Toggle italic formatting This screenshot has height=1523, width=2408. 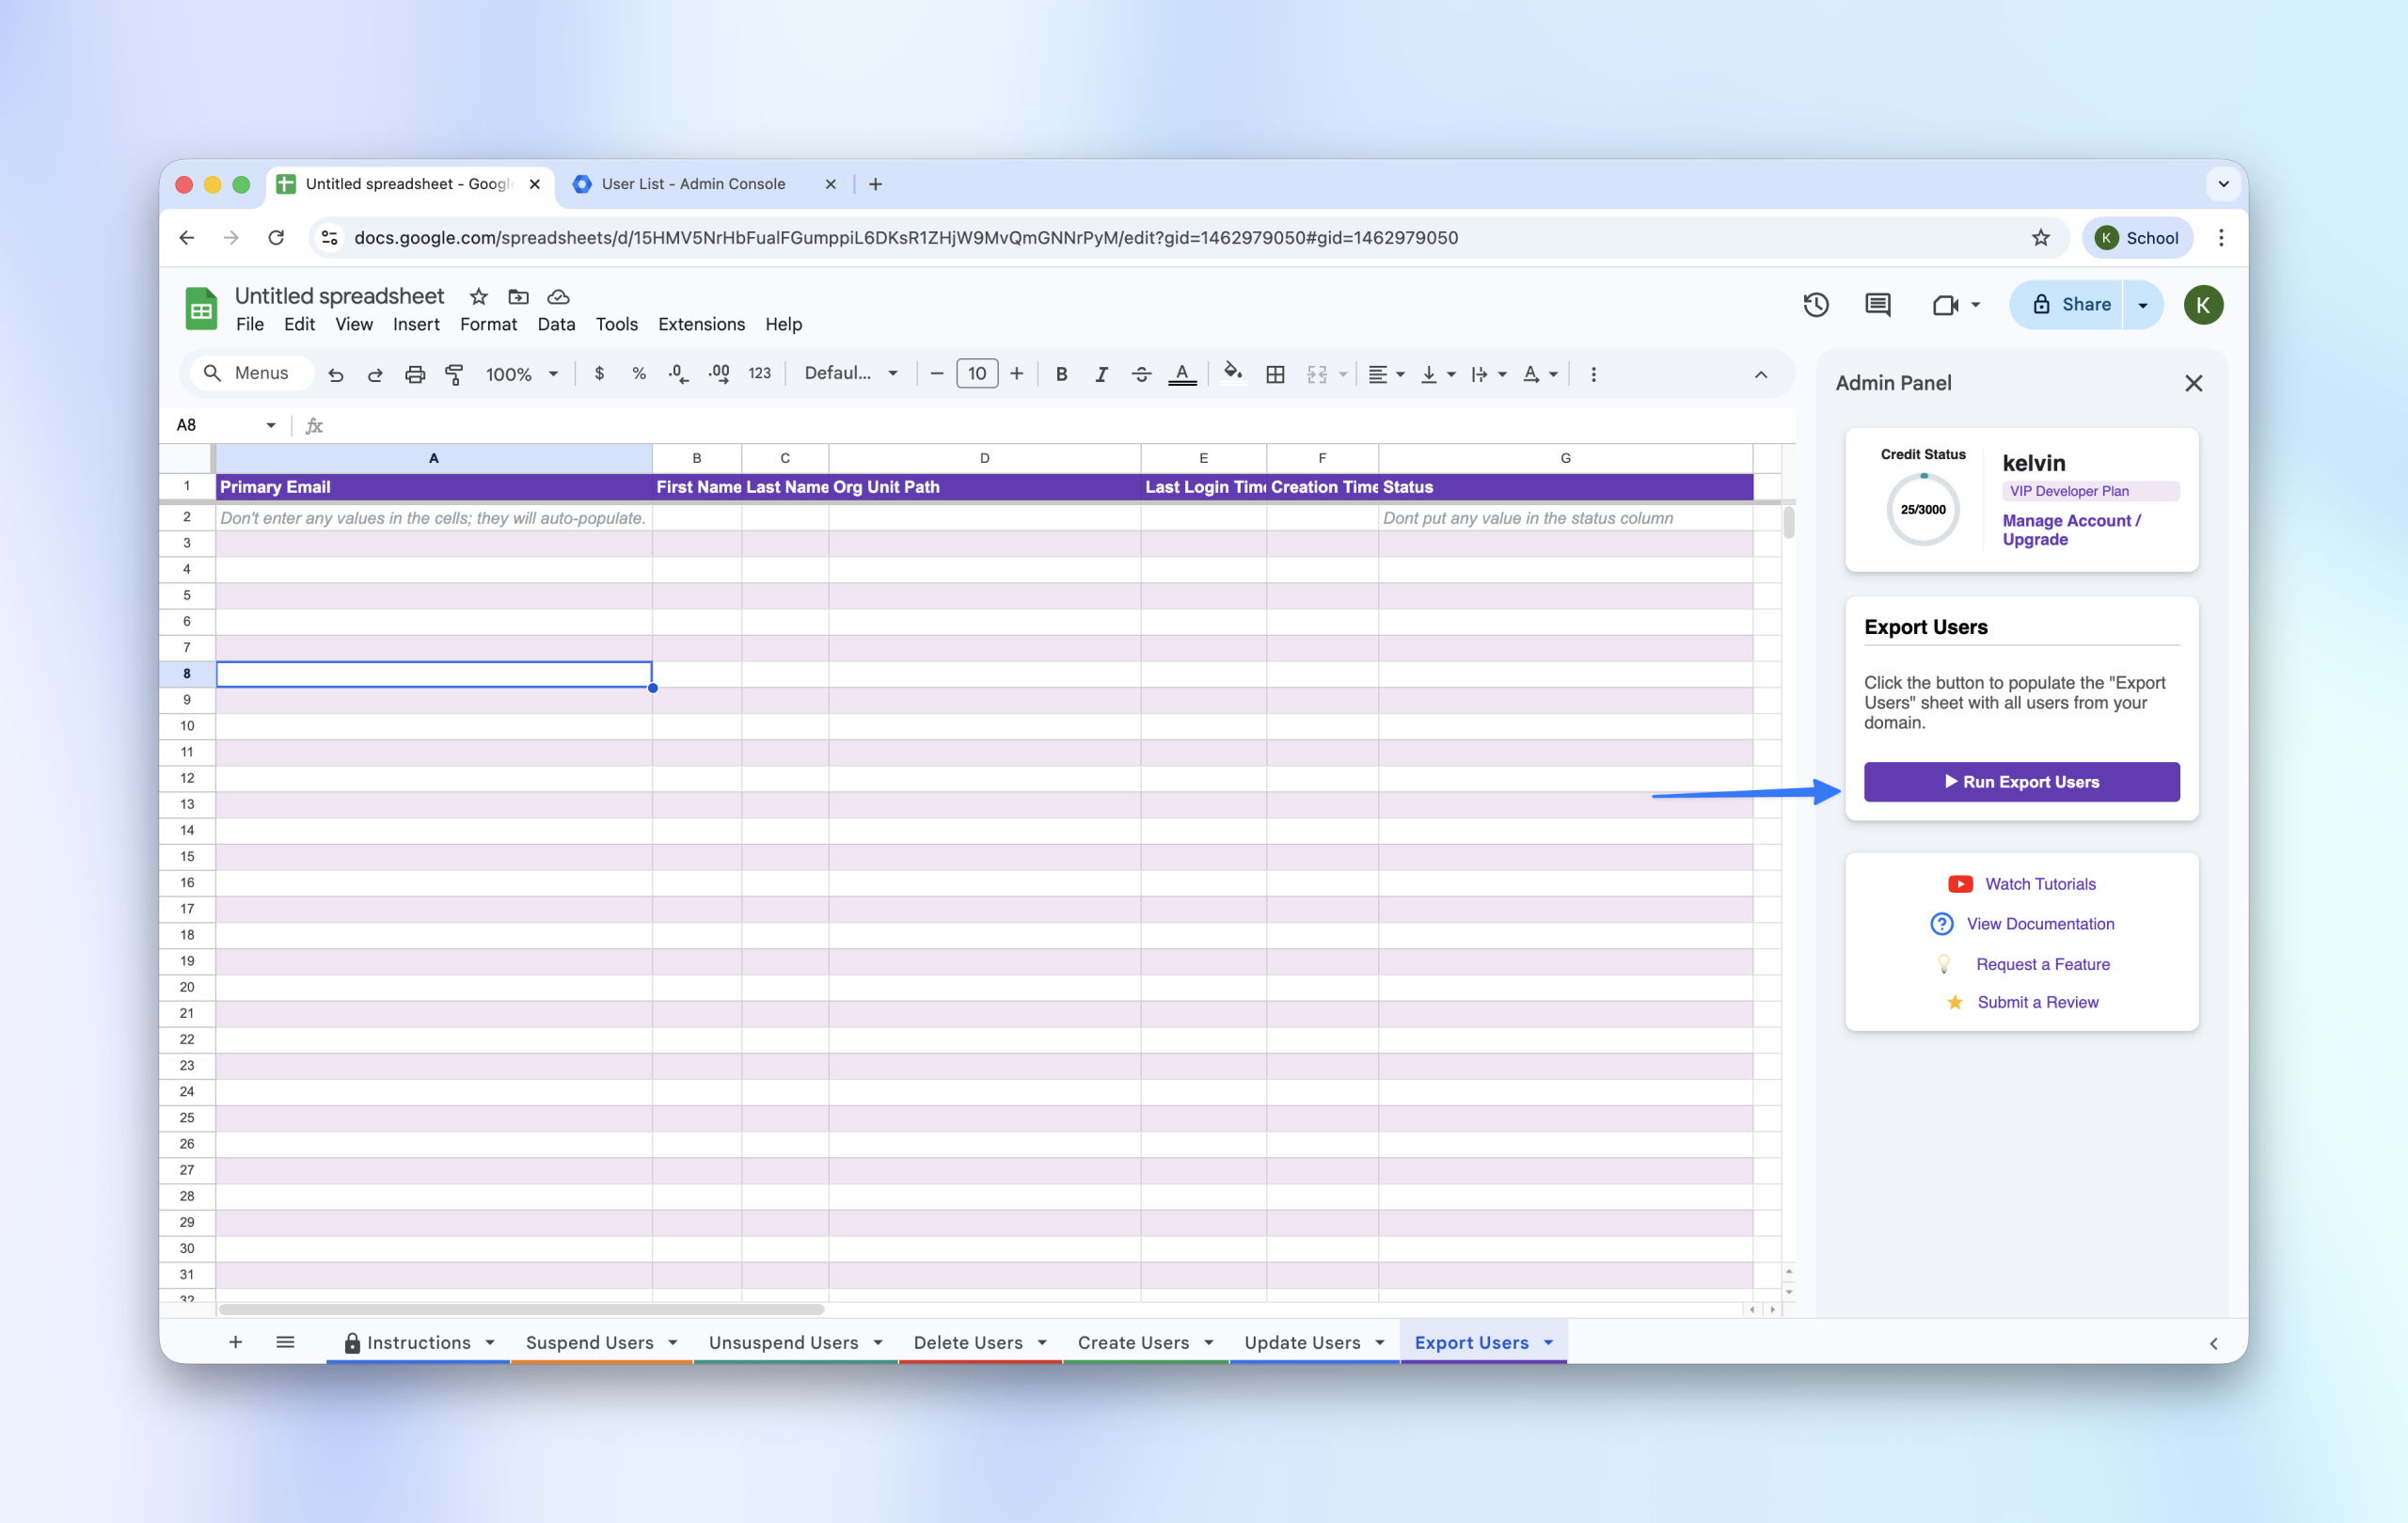pyautogui.click(x=1101, y=374)
